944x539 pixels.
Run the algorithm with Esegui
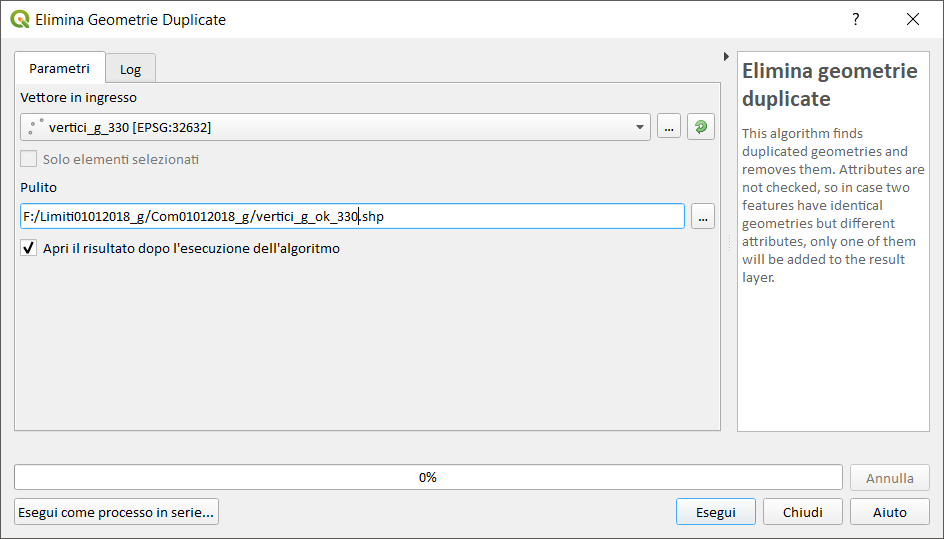716,512
